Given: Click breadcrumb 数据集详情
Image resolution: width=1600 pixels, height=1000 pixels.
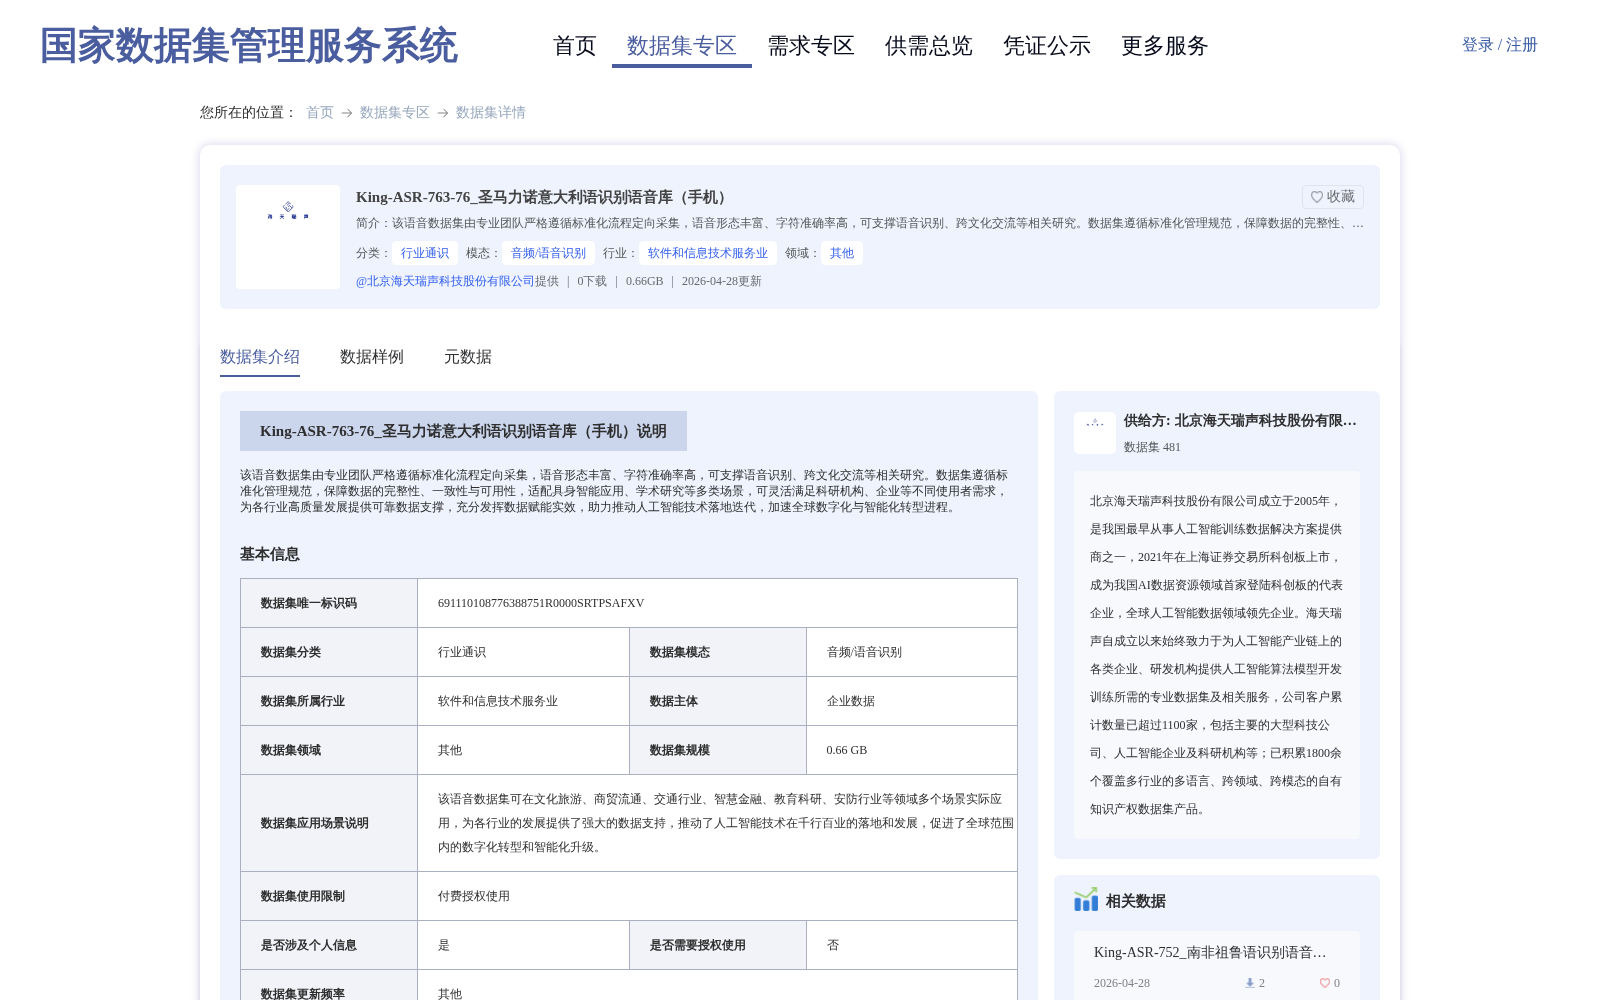Looking at the screenshot, I should click(491, 113).
